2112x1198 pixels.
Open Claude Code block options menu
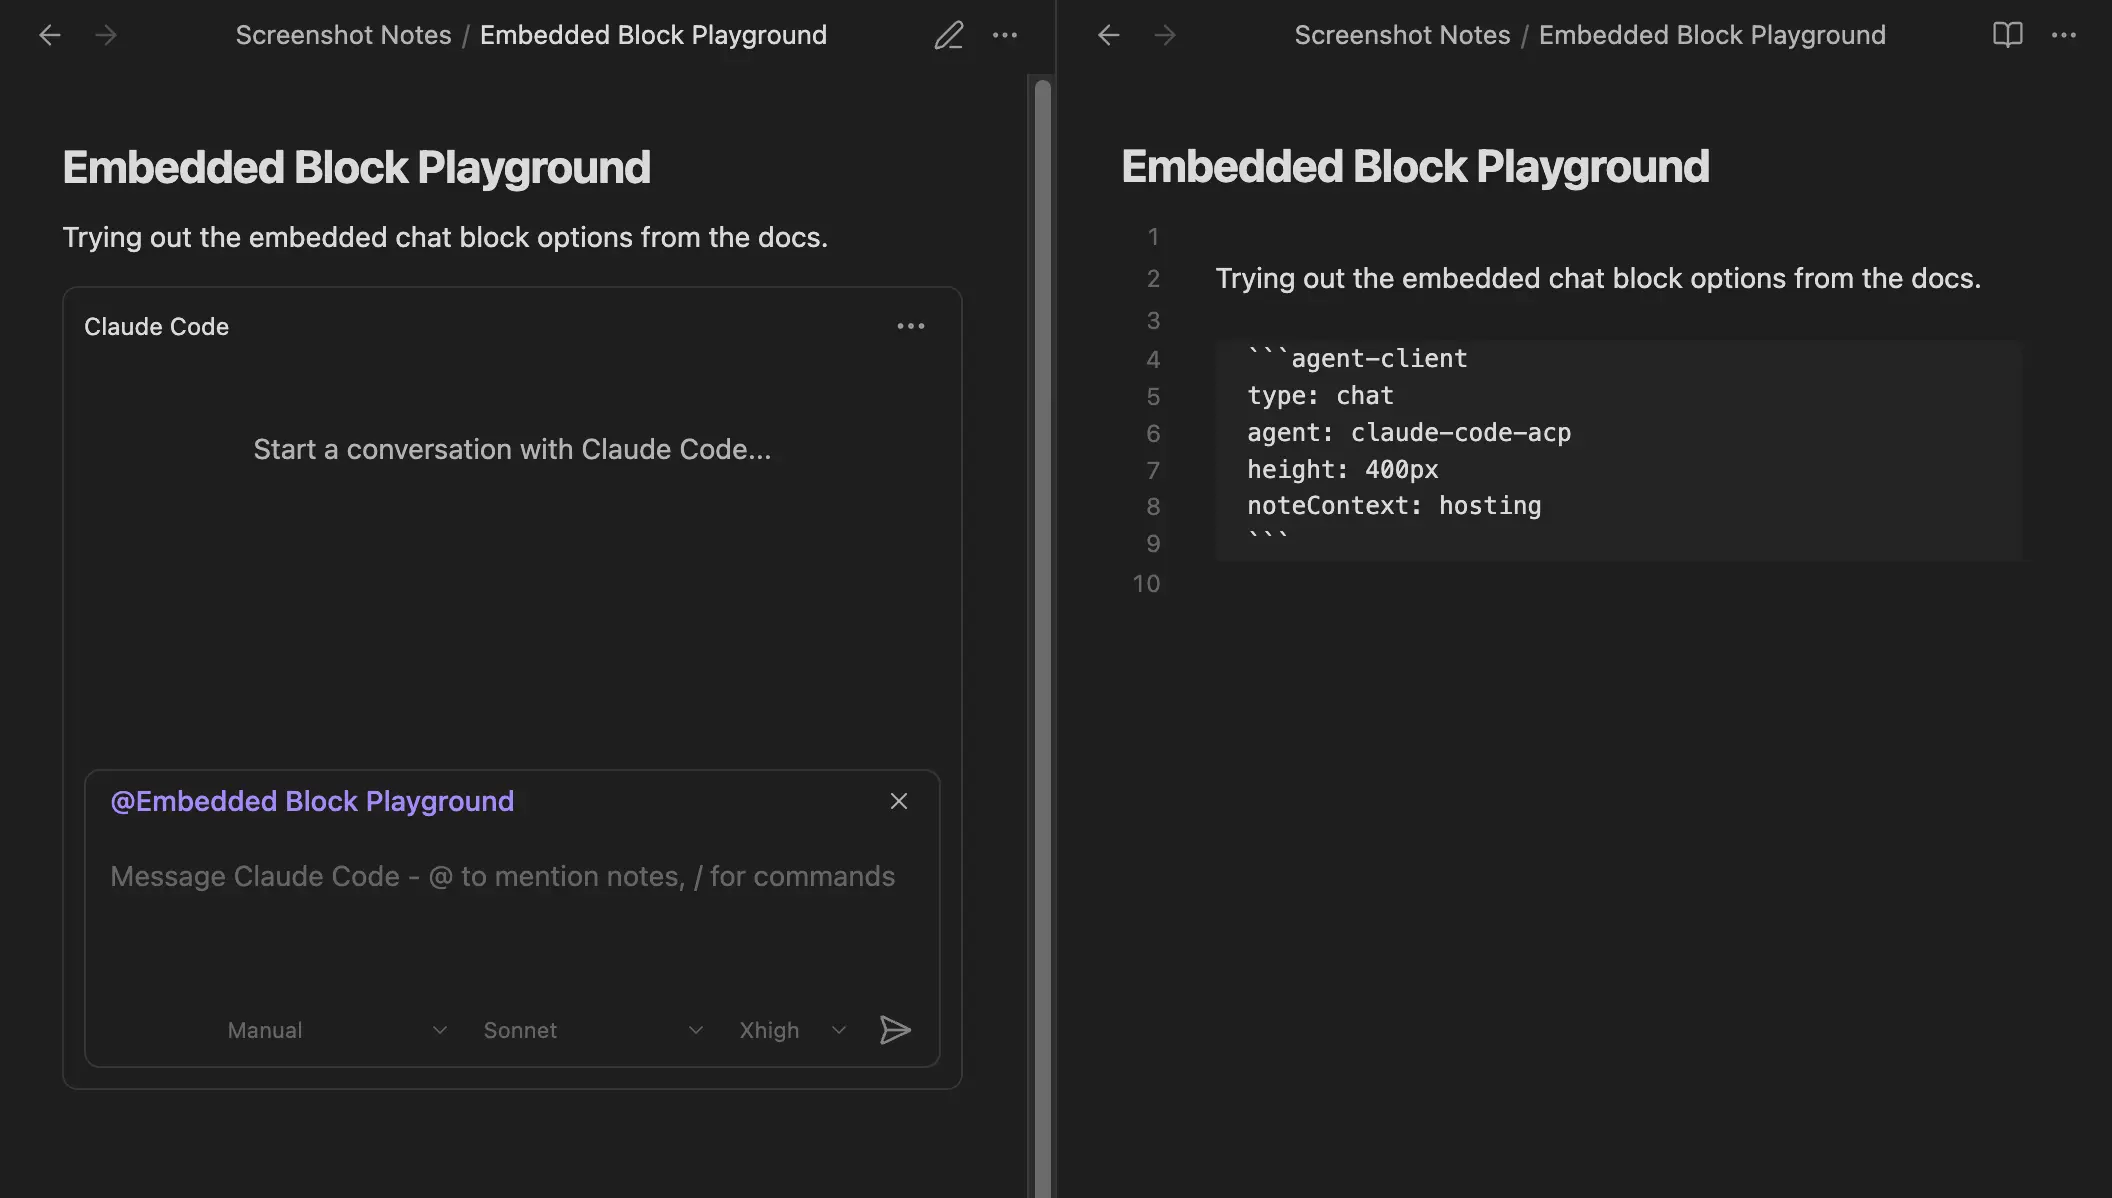(911, 326)
